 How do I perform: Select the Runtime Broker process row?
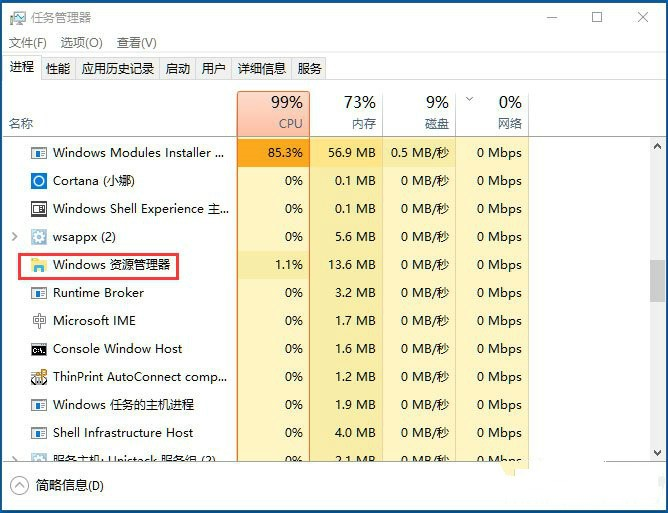pyautogui.click(x=98, y=293)
